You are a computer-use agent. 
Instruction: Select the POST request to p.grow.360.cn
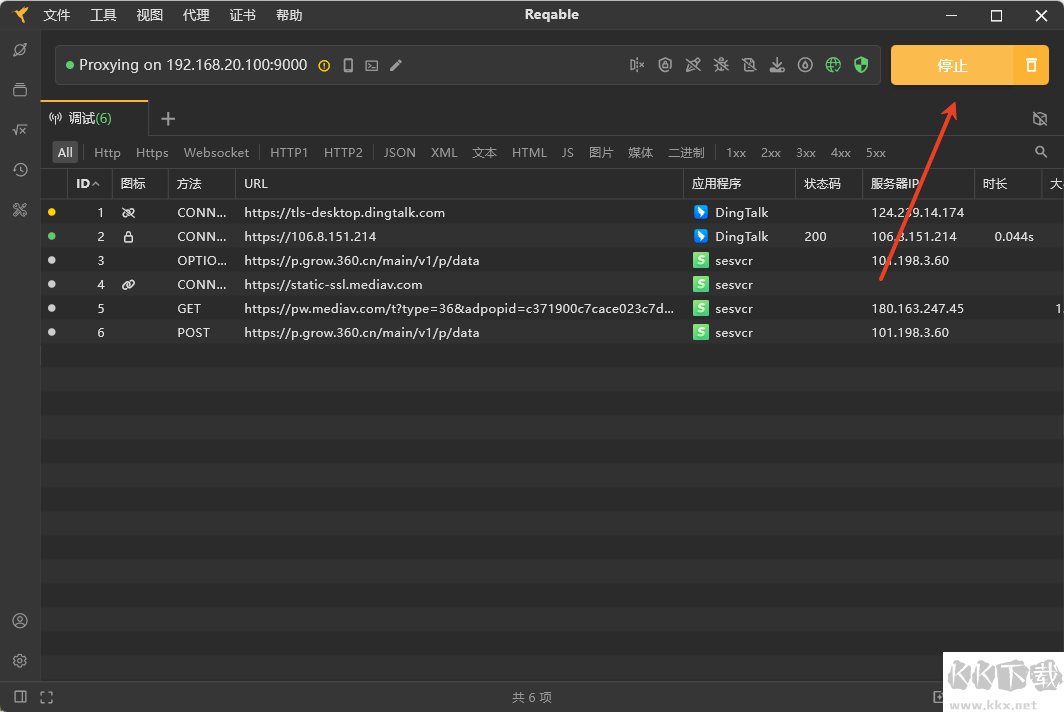pyautogui.click(x=360, y=332)
